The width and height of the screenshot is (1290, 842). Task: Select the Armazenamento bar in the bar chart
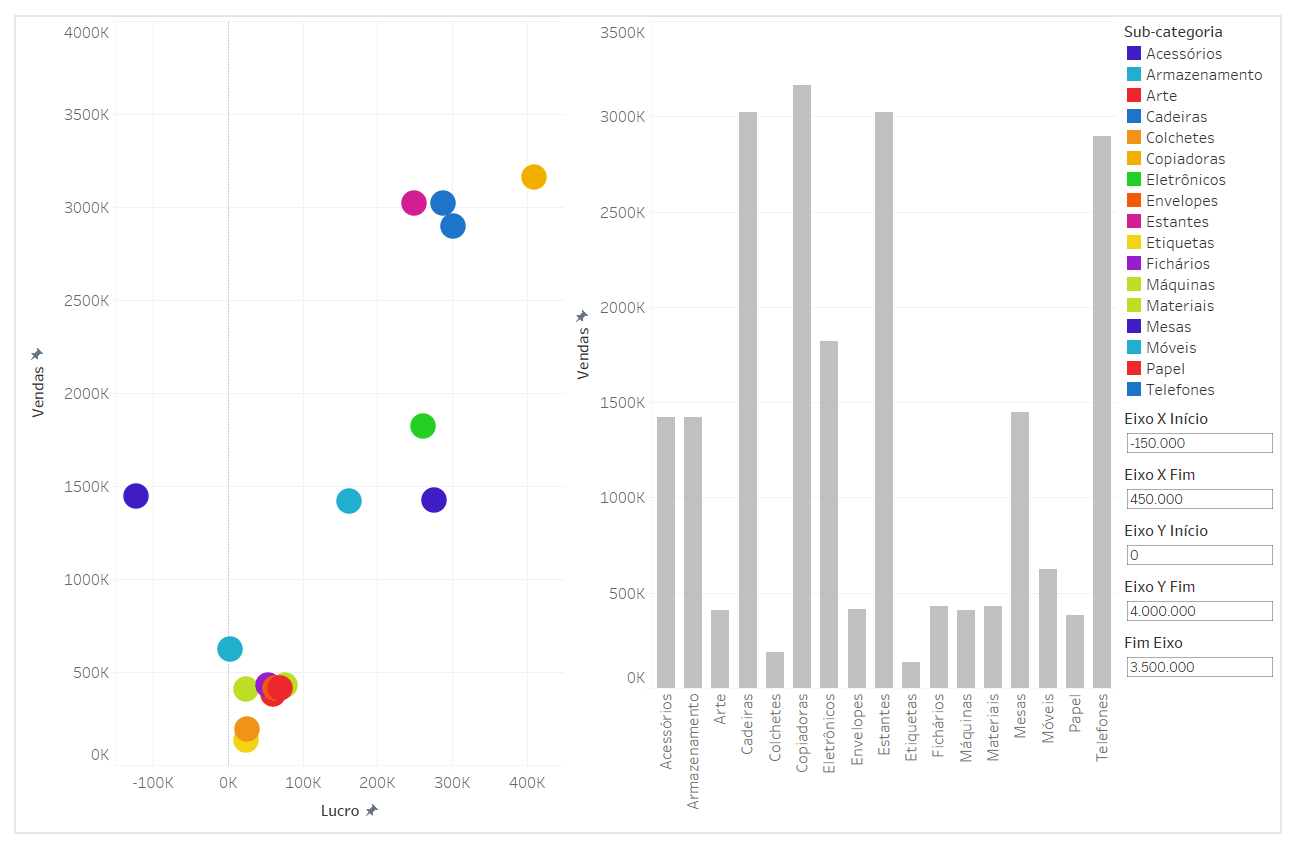[693, 552]
